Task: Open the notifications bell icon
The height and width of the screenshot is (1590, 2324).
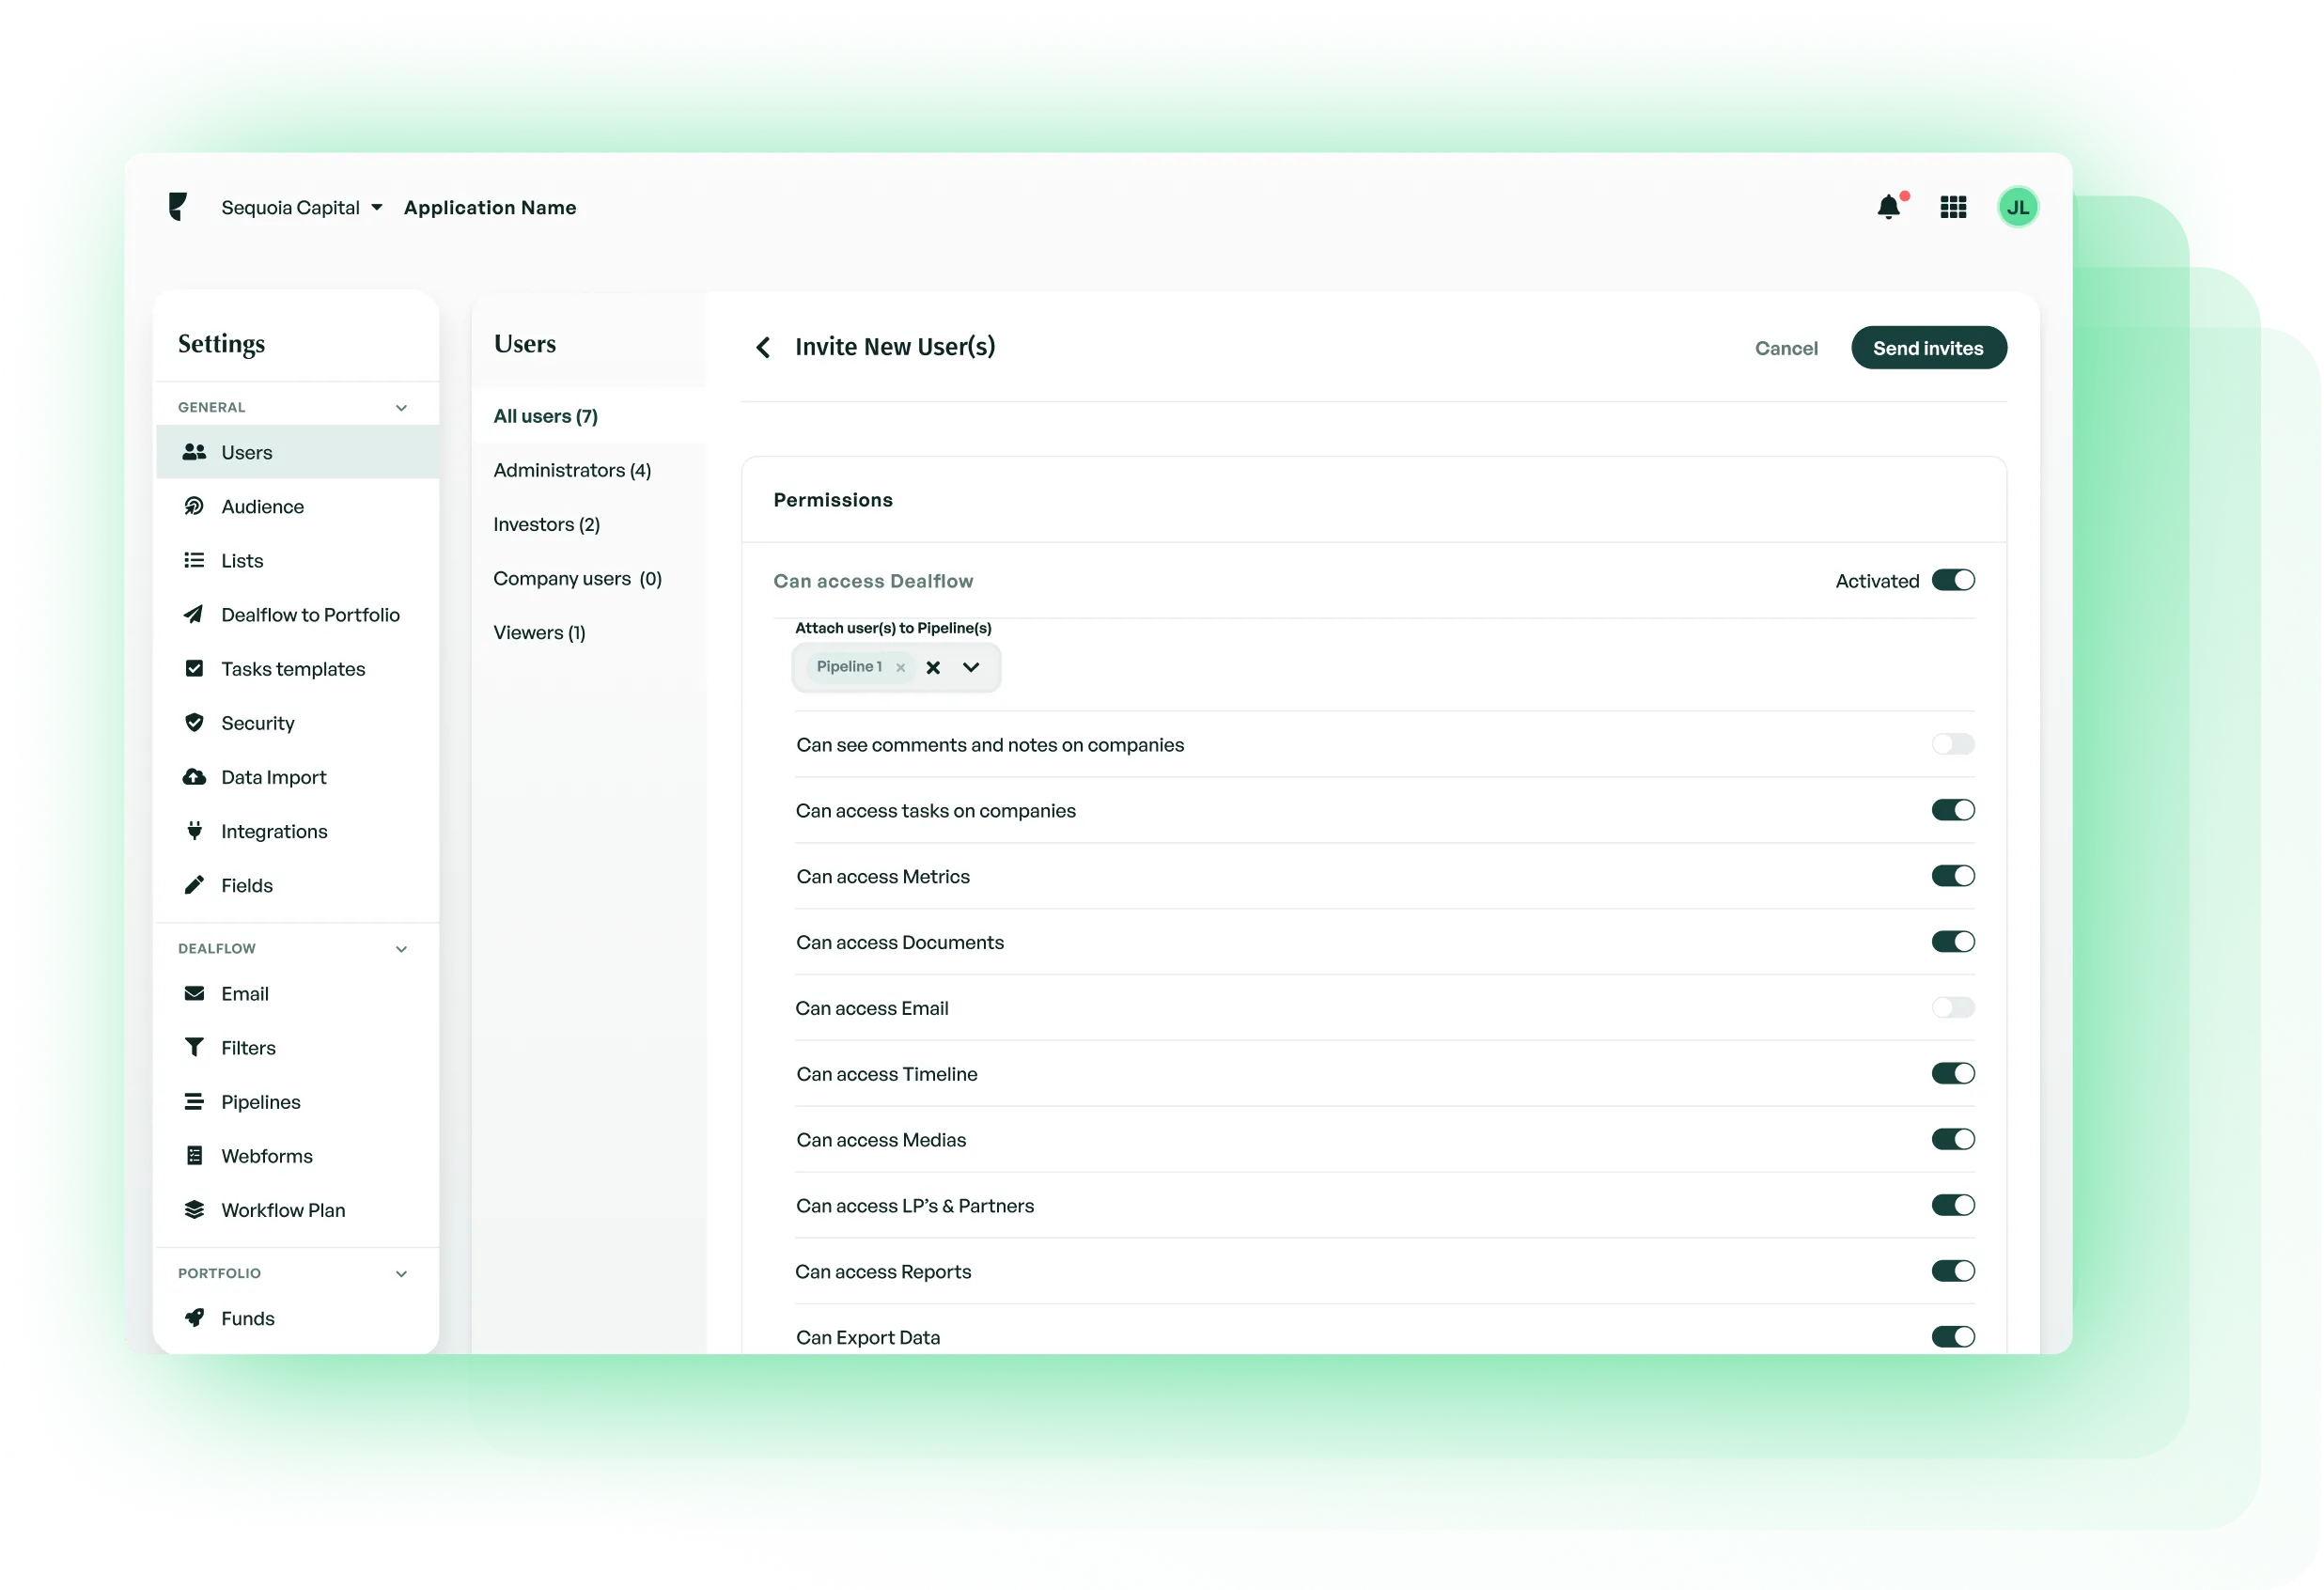Action: (1889, 207)
